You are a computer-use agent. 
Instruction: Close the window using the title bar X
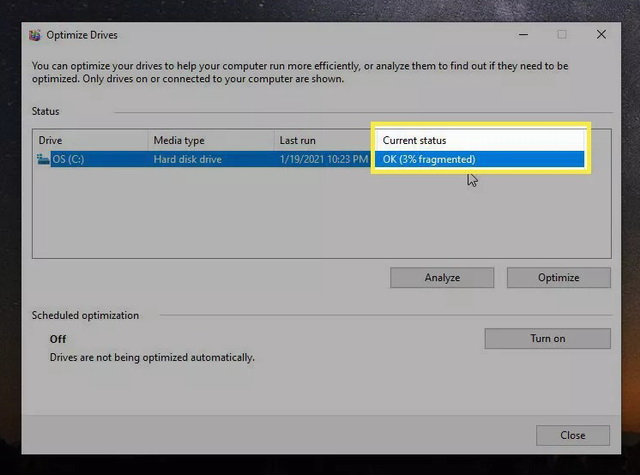601,35
